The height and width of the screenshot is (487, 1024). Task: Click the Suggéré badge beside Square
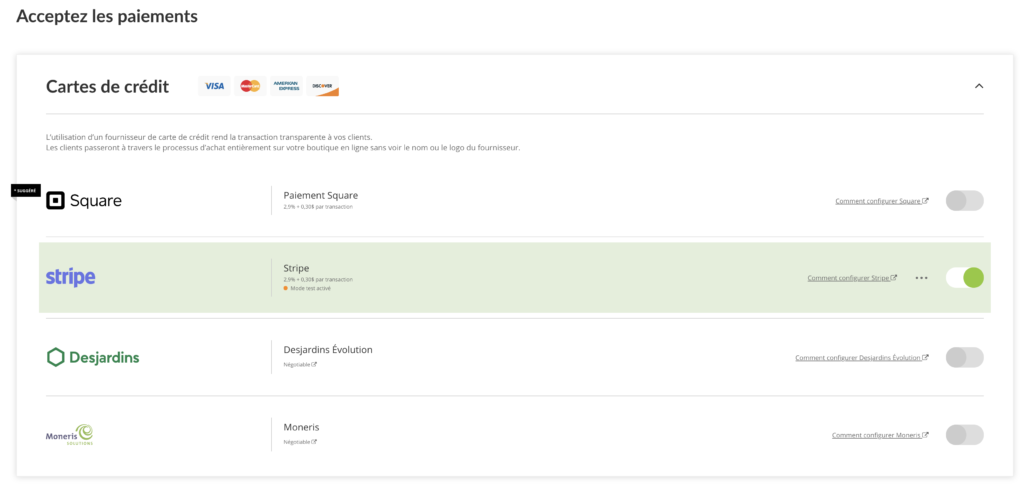click(x=26, y=190)
